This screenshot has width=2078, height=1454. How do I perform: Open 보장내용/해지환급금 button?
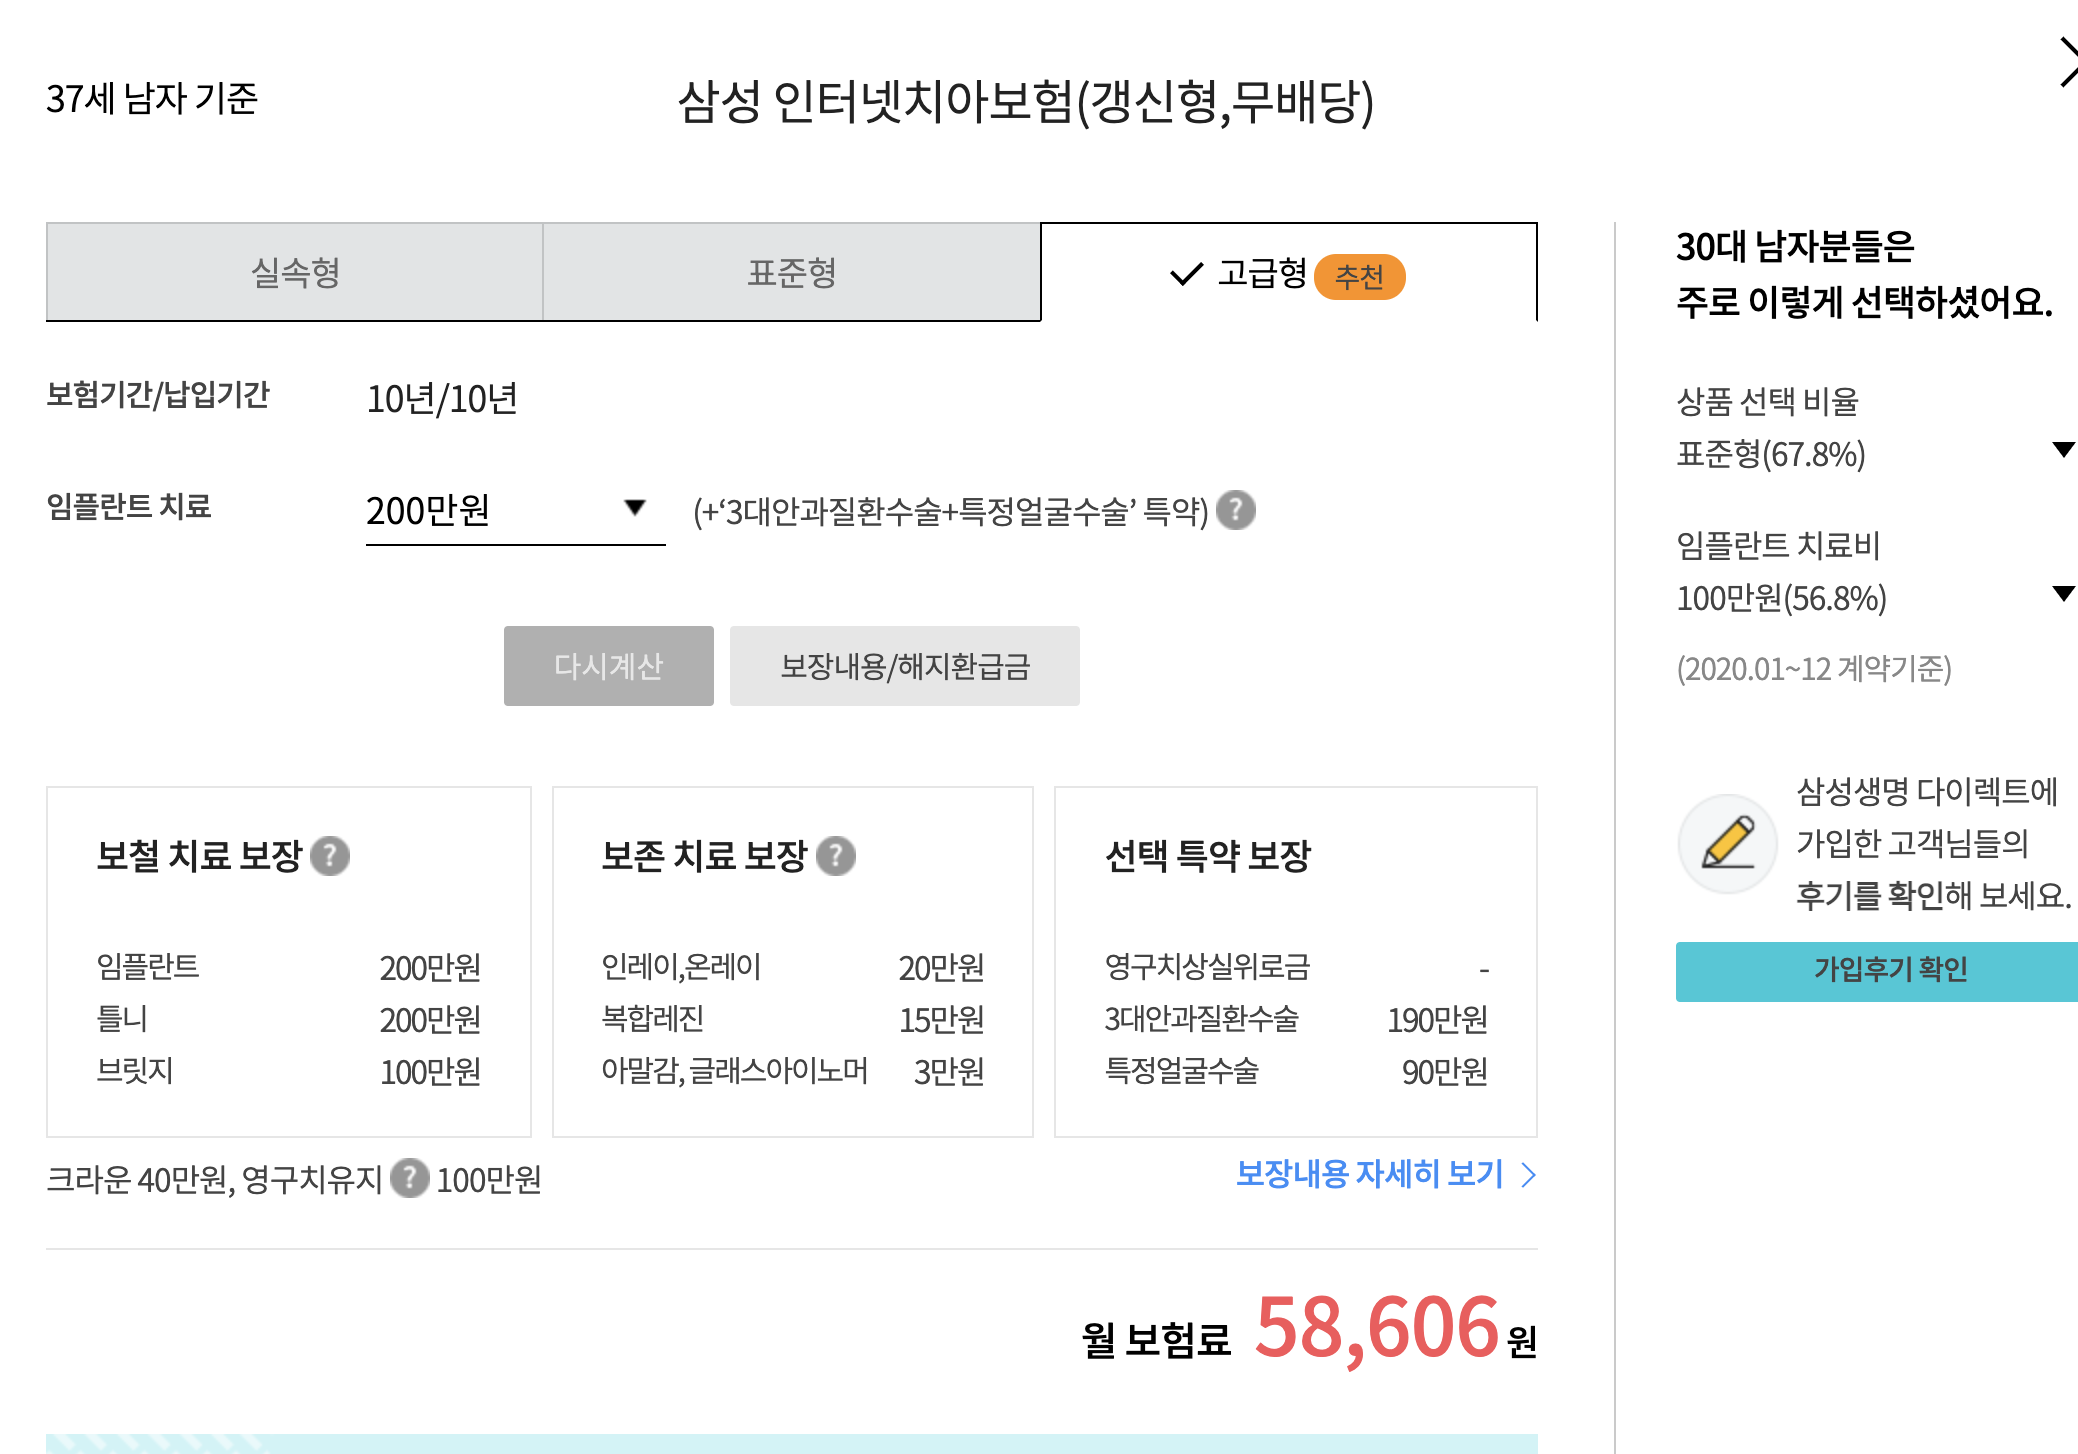904,666
